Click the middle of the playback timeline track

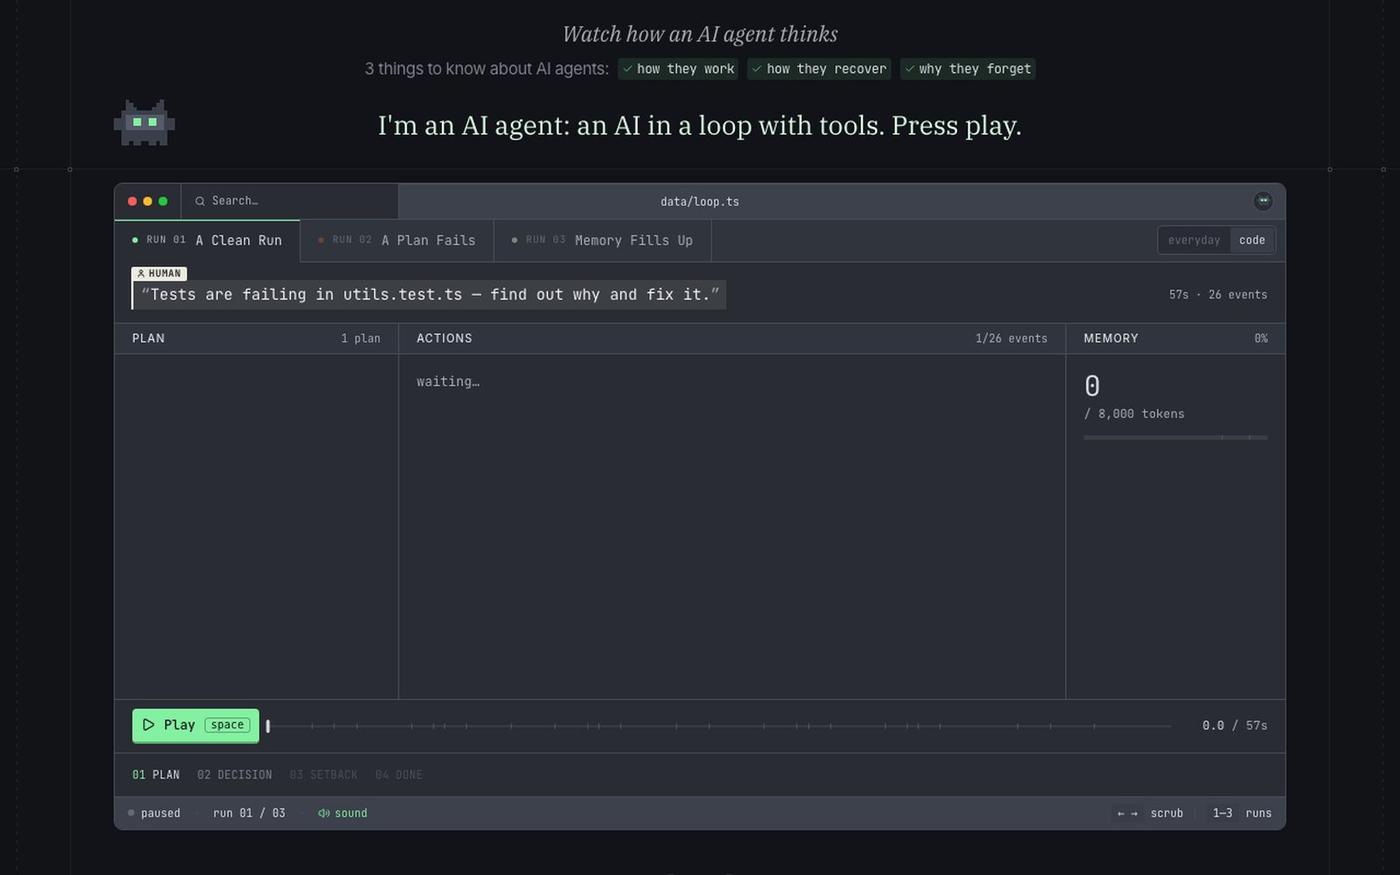(719, 726)
